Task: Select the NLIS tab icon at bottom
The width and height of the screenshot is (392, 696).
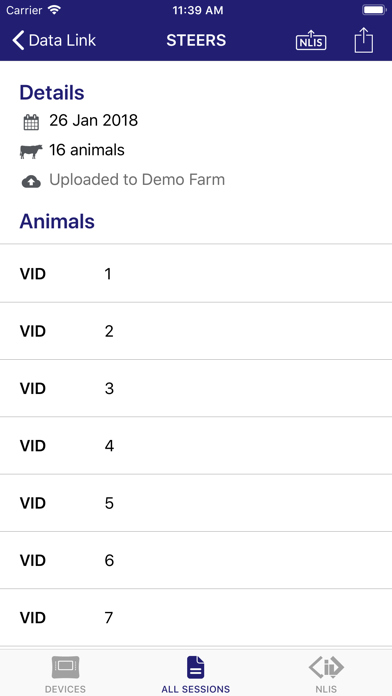Action: (326, 667)
